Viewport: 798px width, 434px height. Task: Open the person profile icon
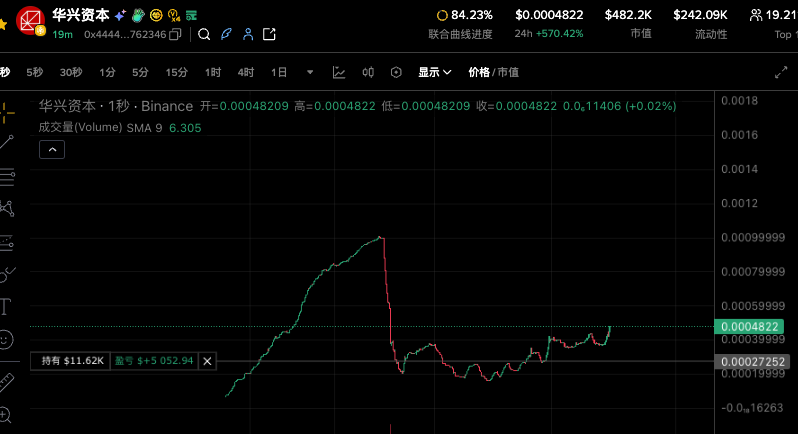click(x=248, y=34)
